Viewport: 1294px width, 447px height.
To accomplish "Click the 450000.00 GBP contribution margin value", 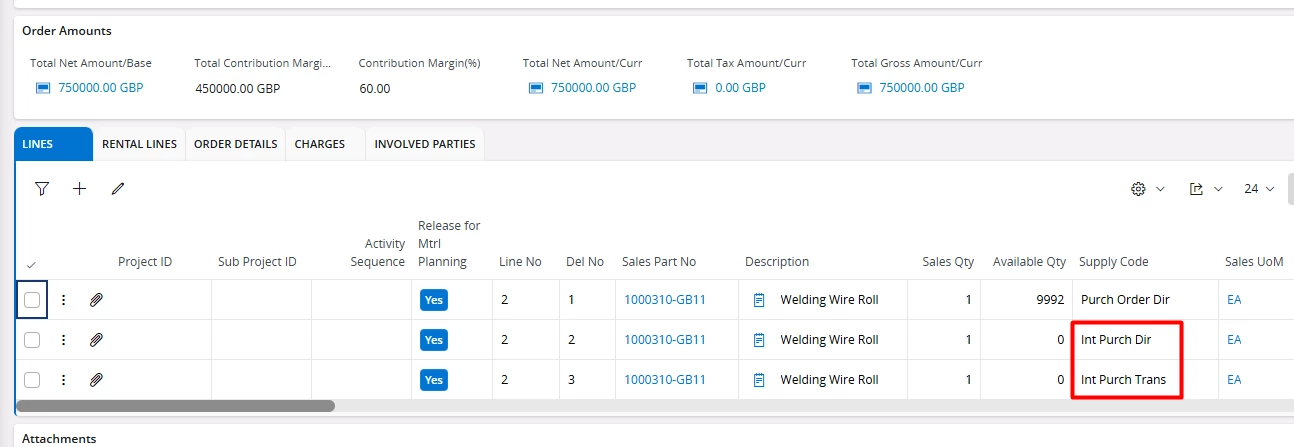I will point(238,88).
